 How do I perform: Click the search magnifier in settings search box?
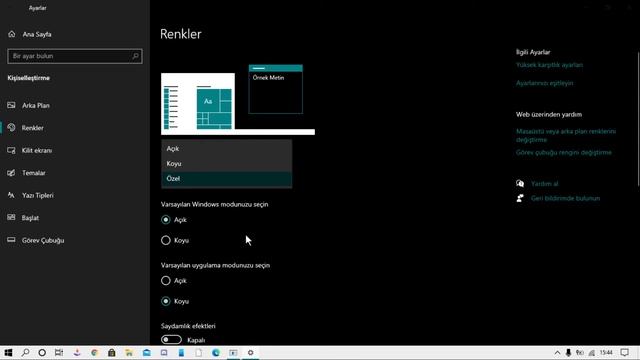(136, 56)
